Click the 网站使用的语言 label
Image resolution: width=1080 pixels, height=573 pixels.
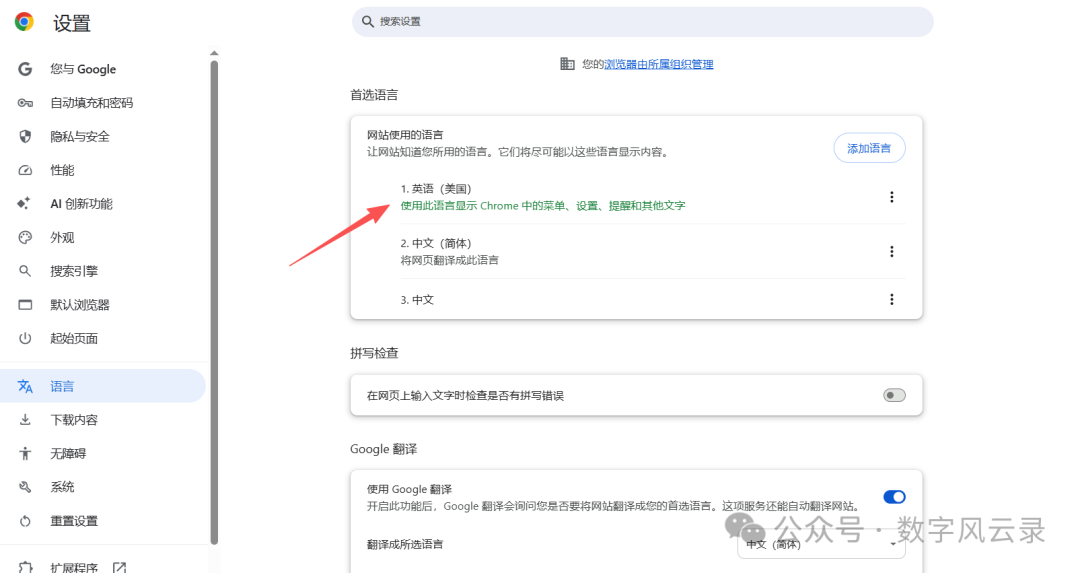click(405, 135)
